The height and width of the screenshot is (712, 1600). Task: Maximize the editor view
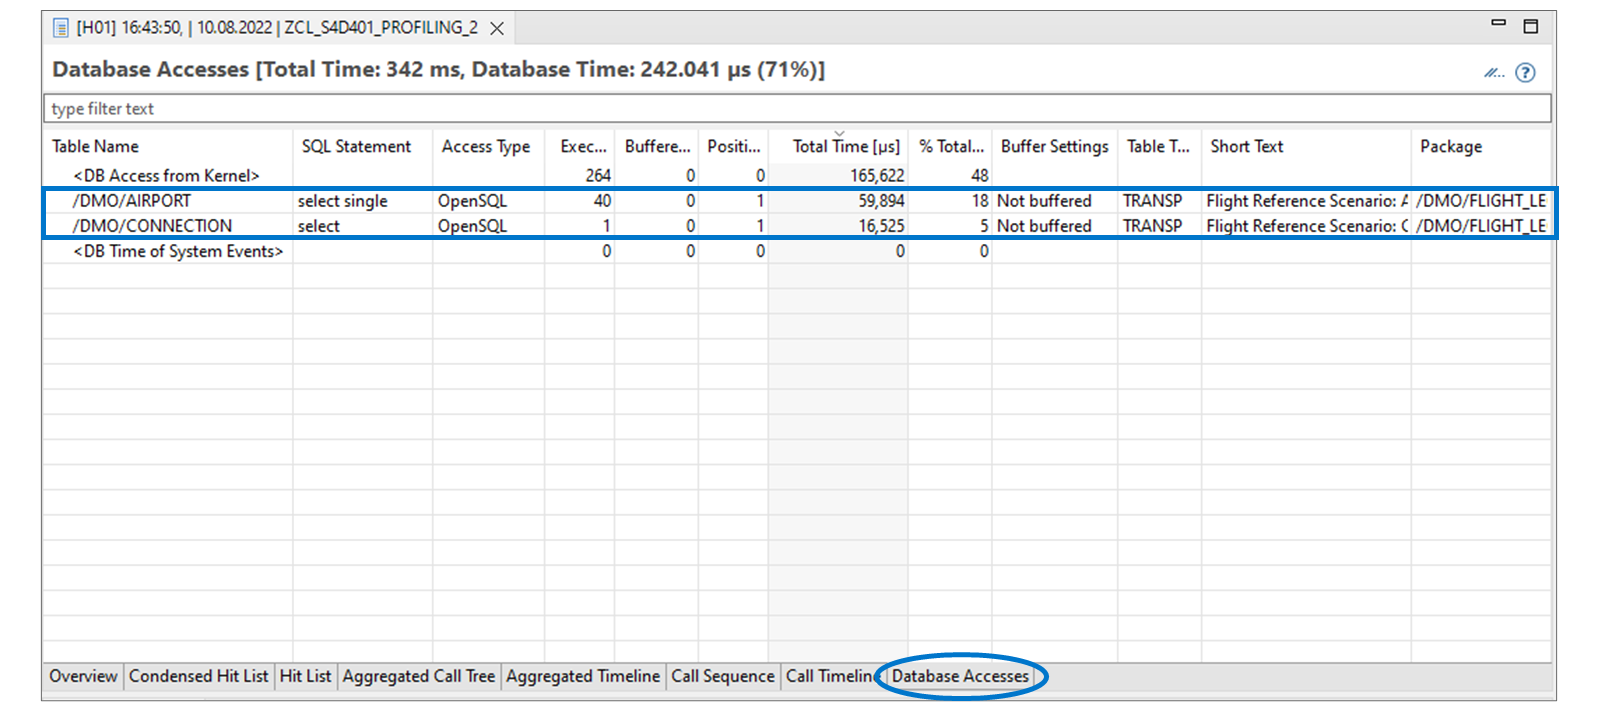coord(1530,26)
